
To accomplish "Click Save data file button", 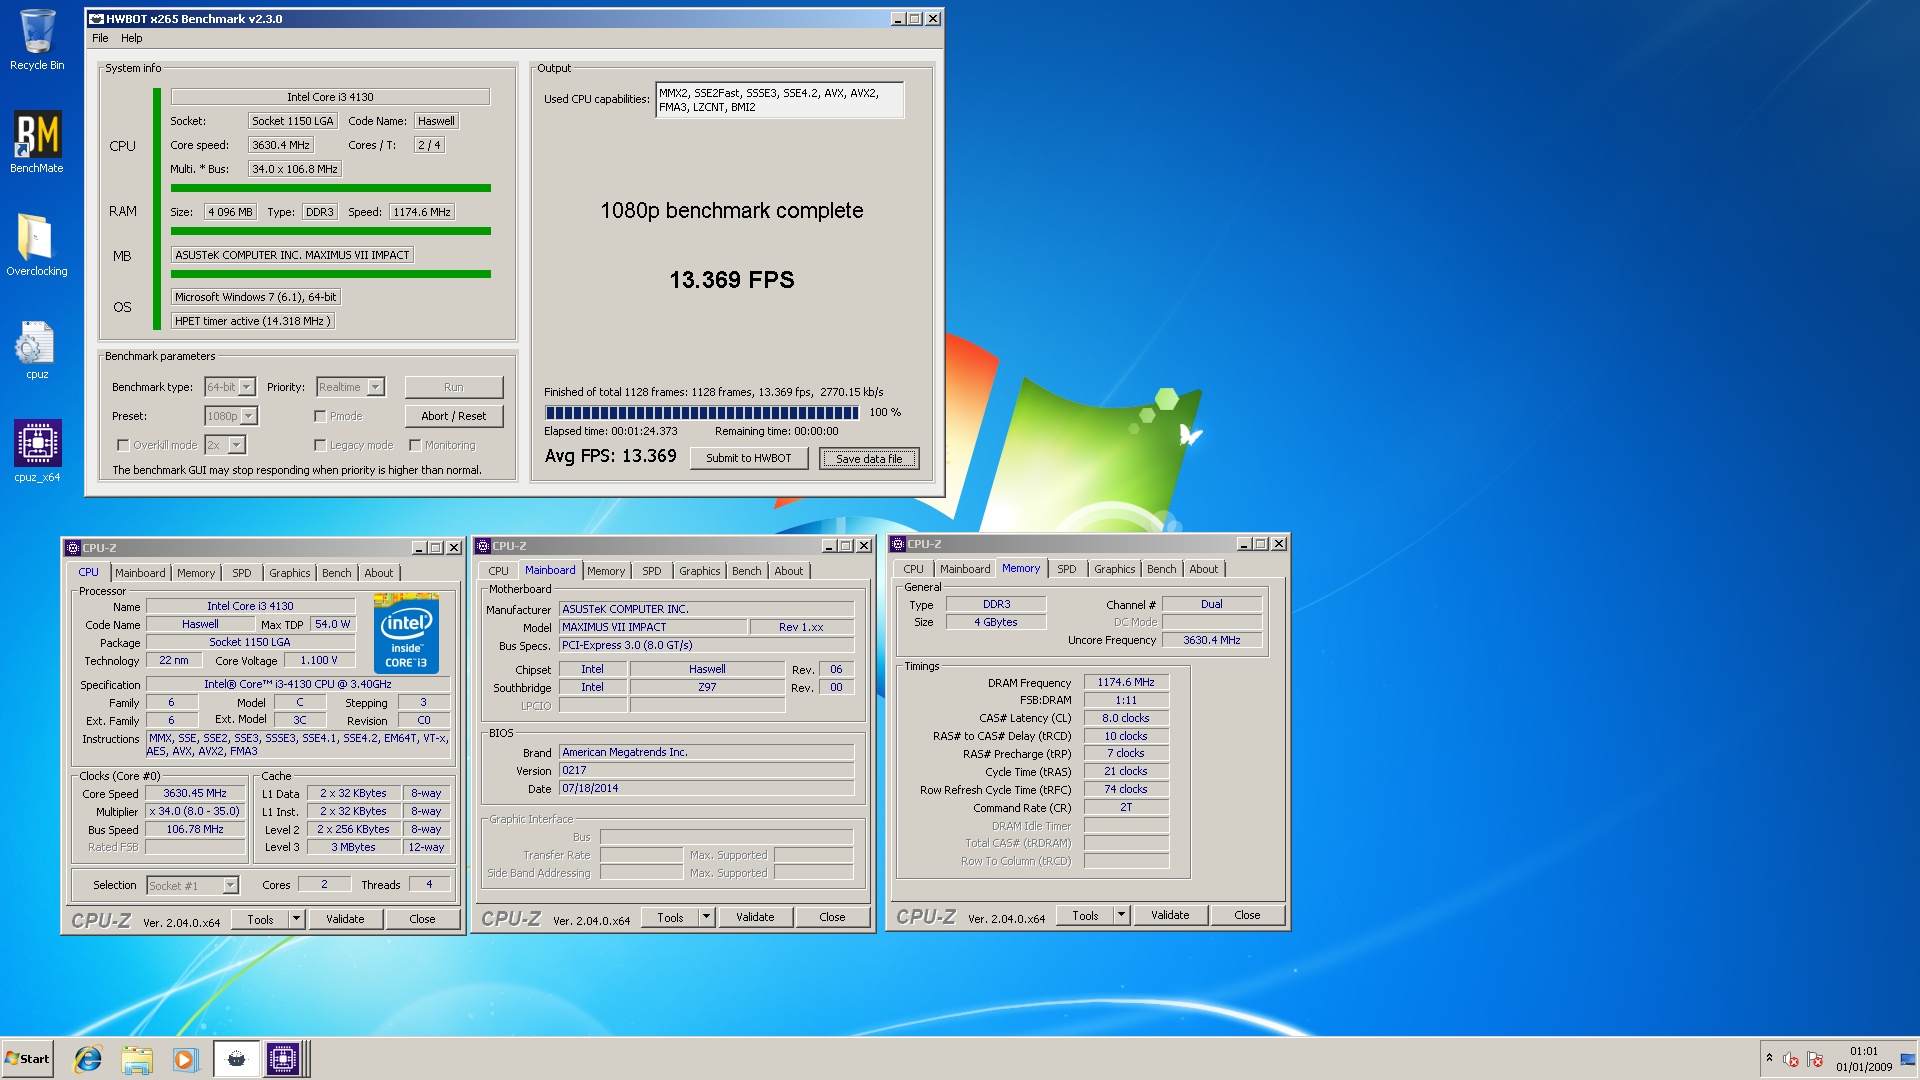I will [869, 459].
